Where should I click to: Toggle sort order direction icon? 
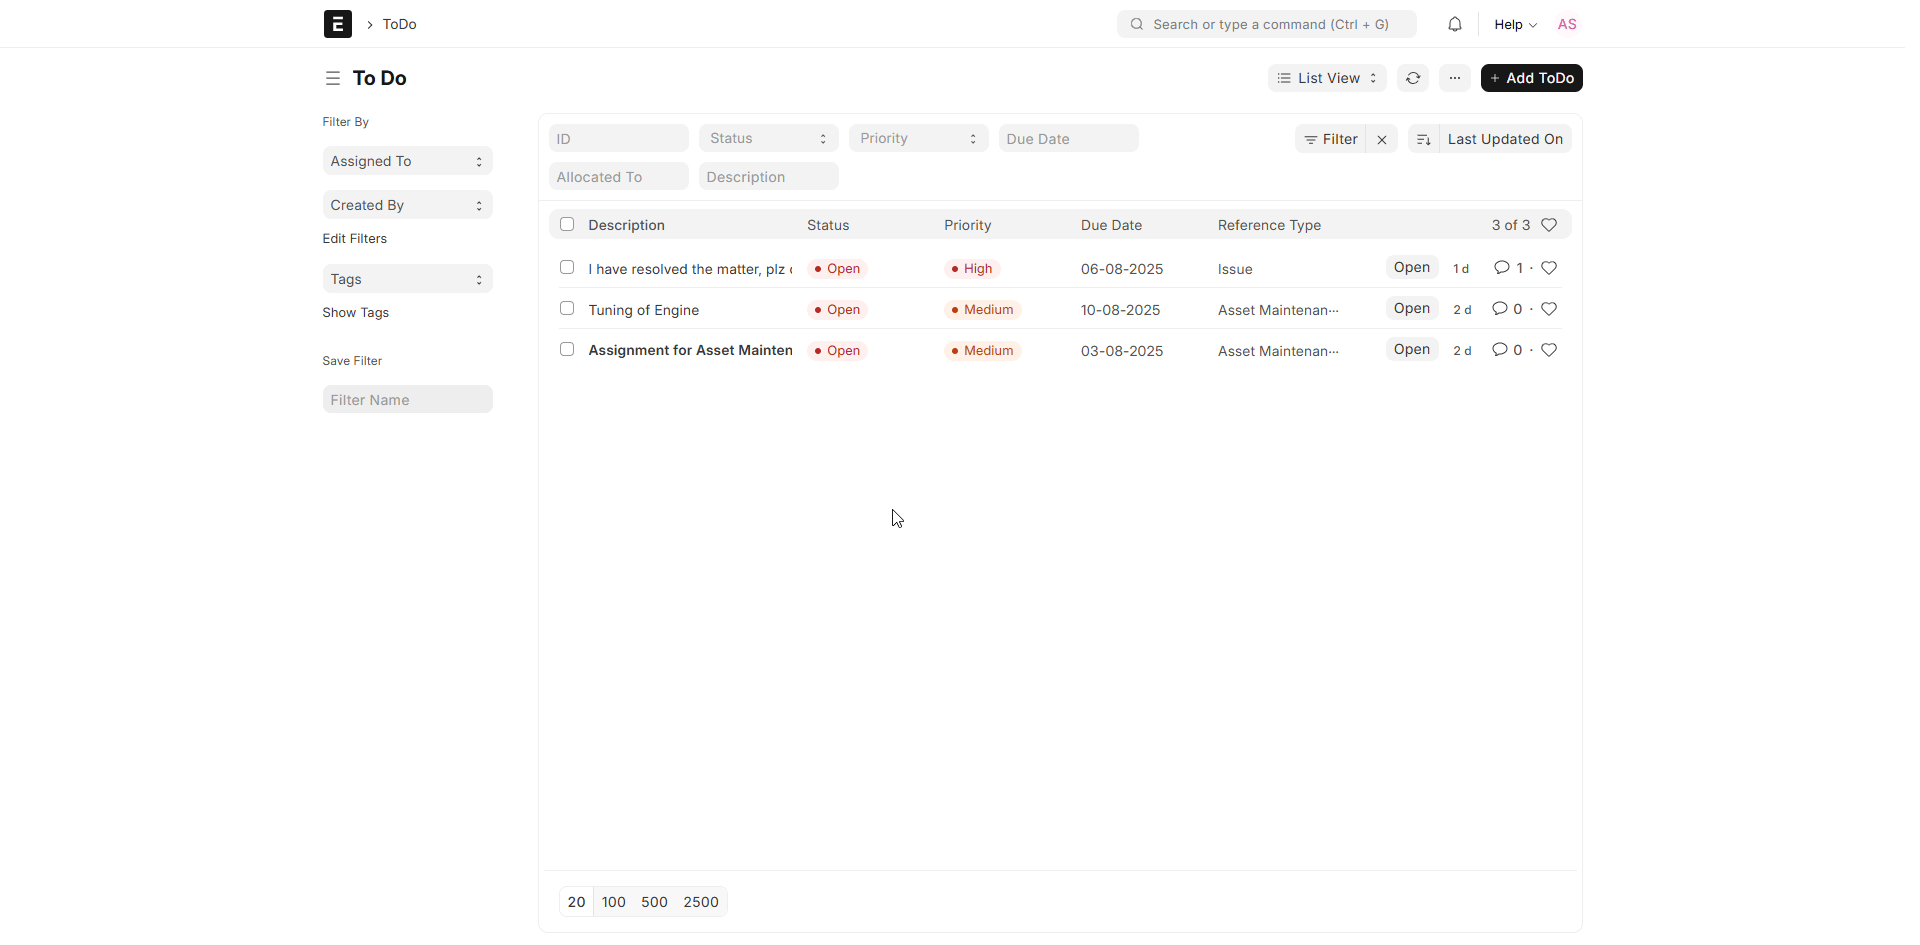point(1424,139)
